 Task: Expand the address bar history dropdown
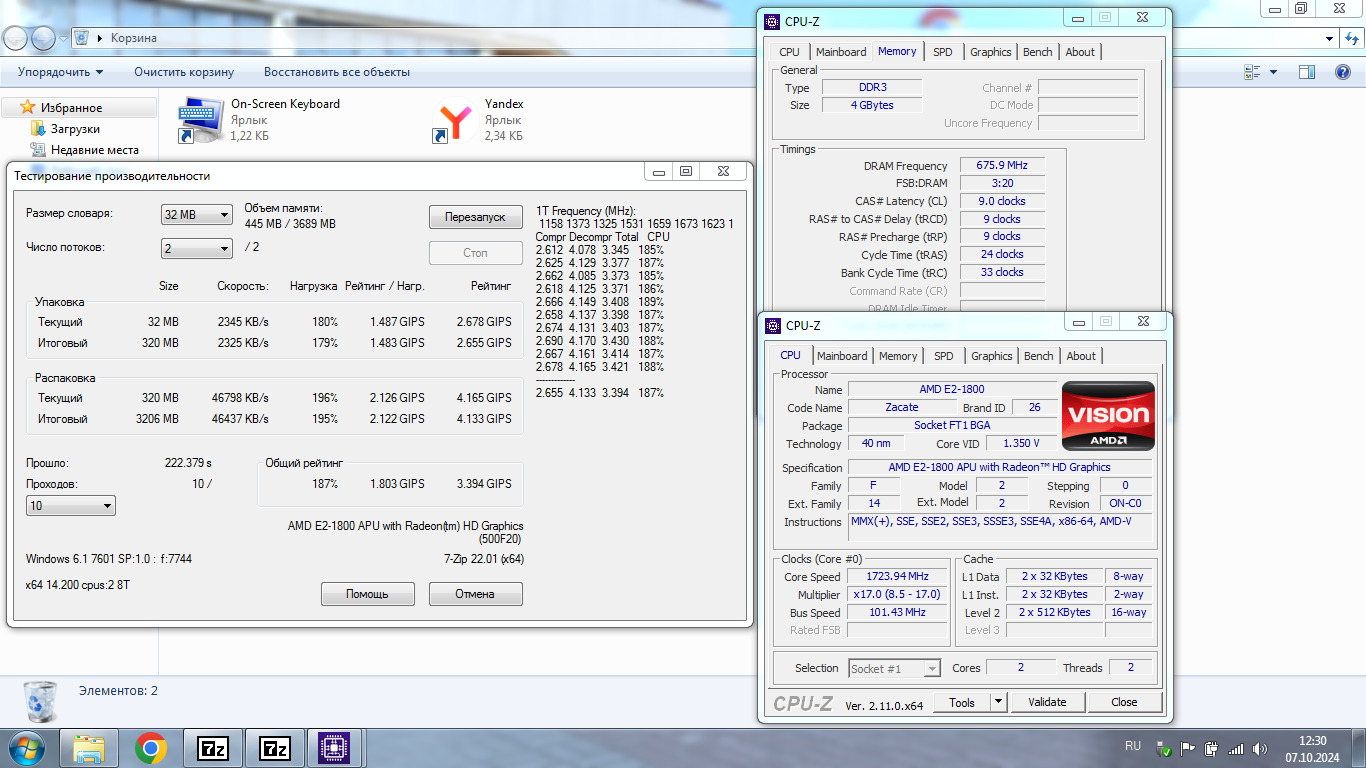pos(1330,38)
